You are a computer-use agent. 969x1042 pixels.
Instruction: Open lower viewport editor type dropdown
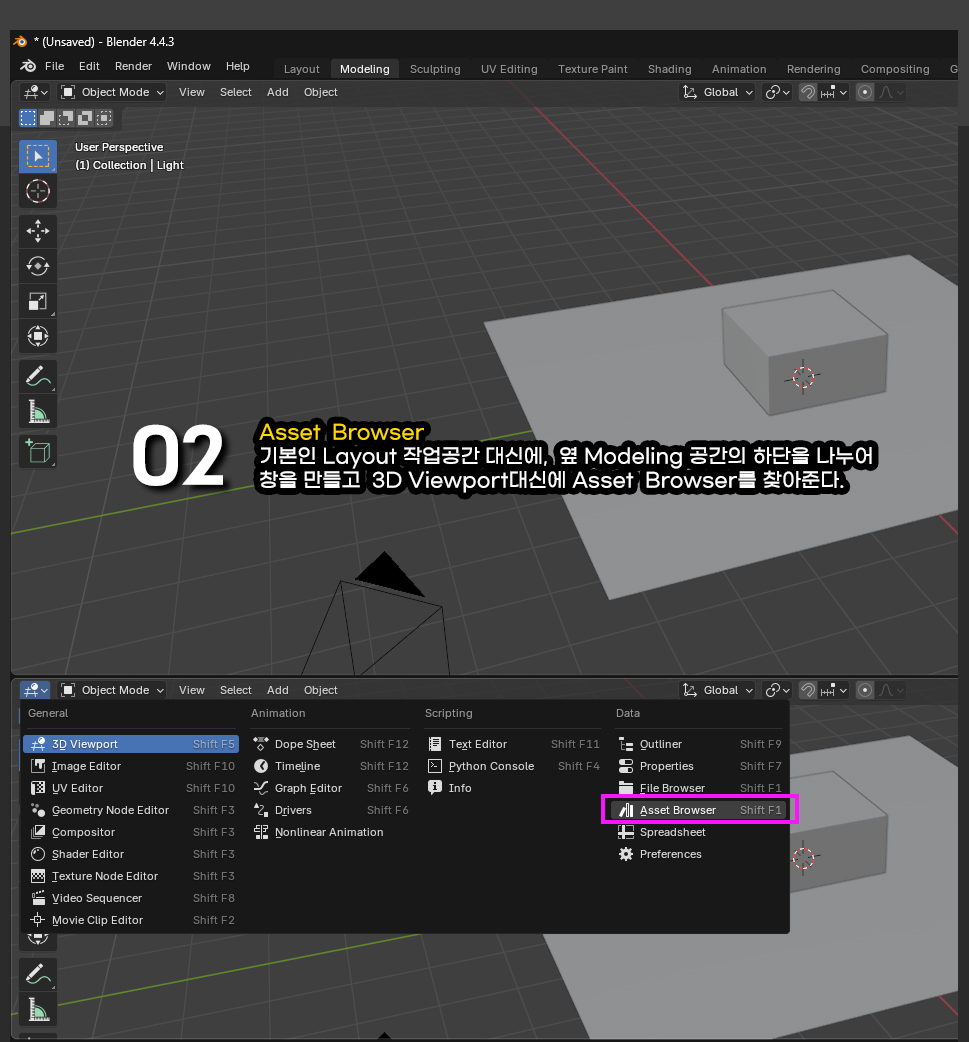point(35,690)
